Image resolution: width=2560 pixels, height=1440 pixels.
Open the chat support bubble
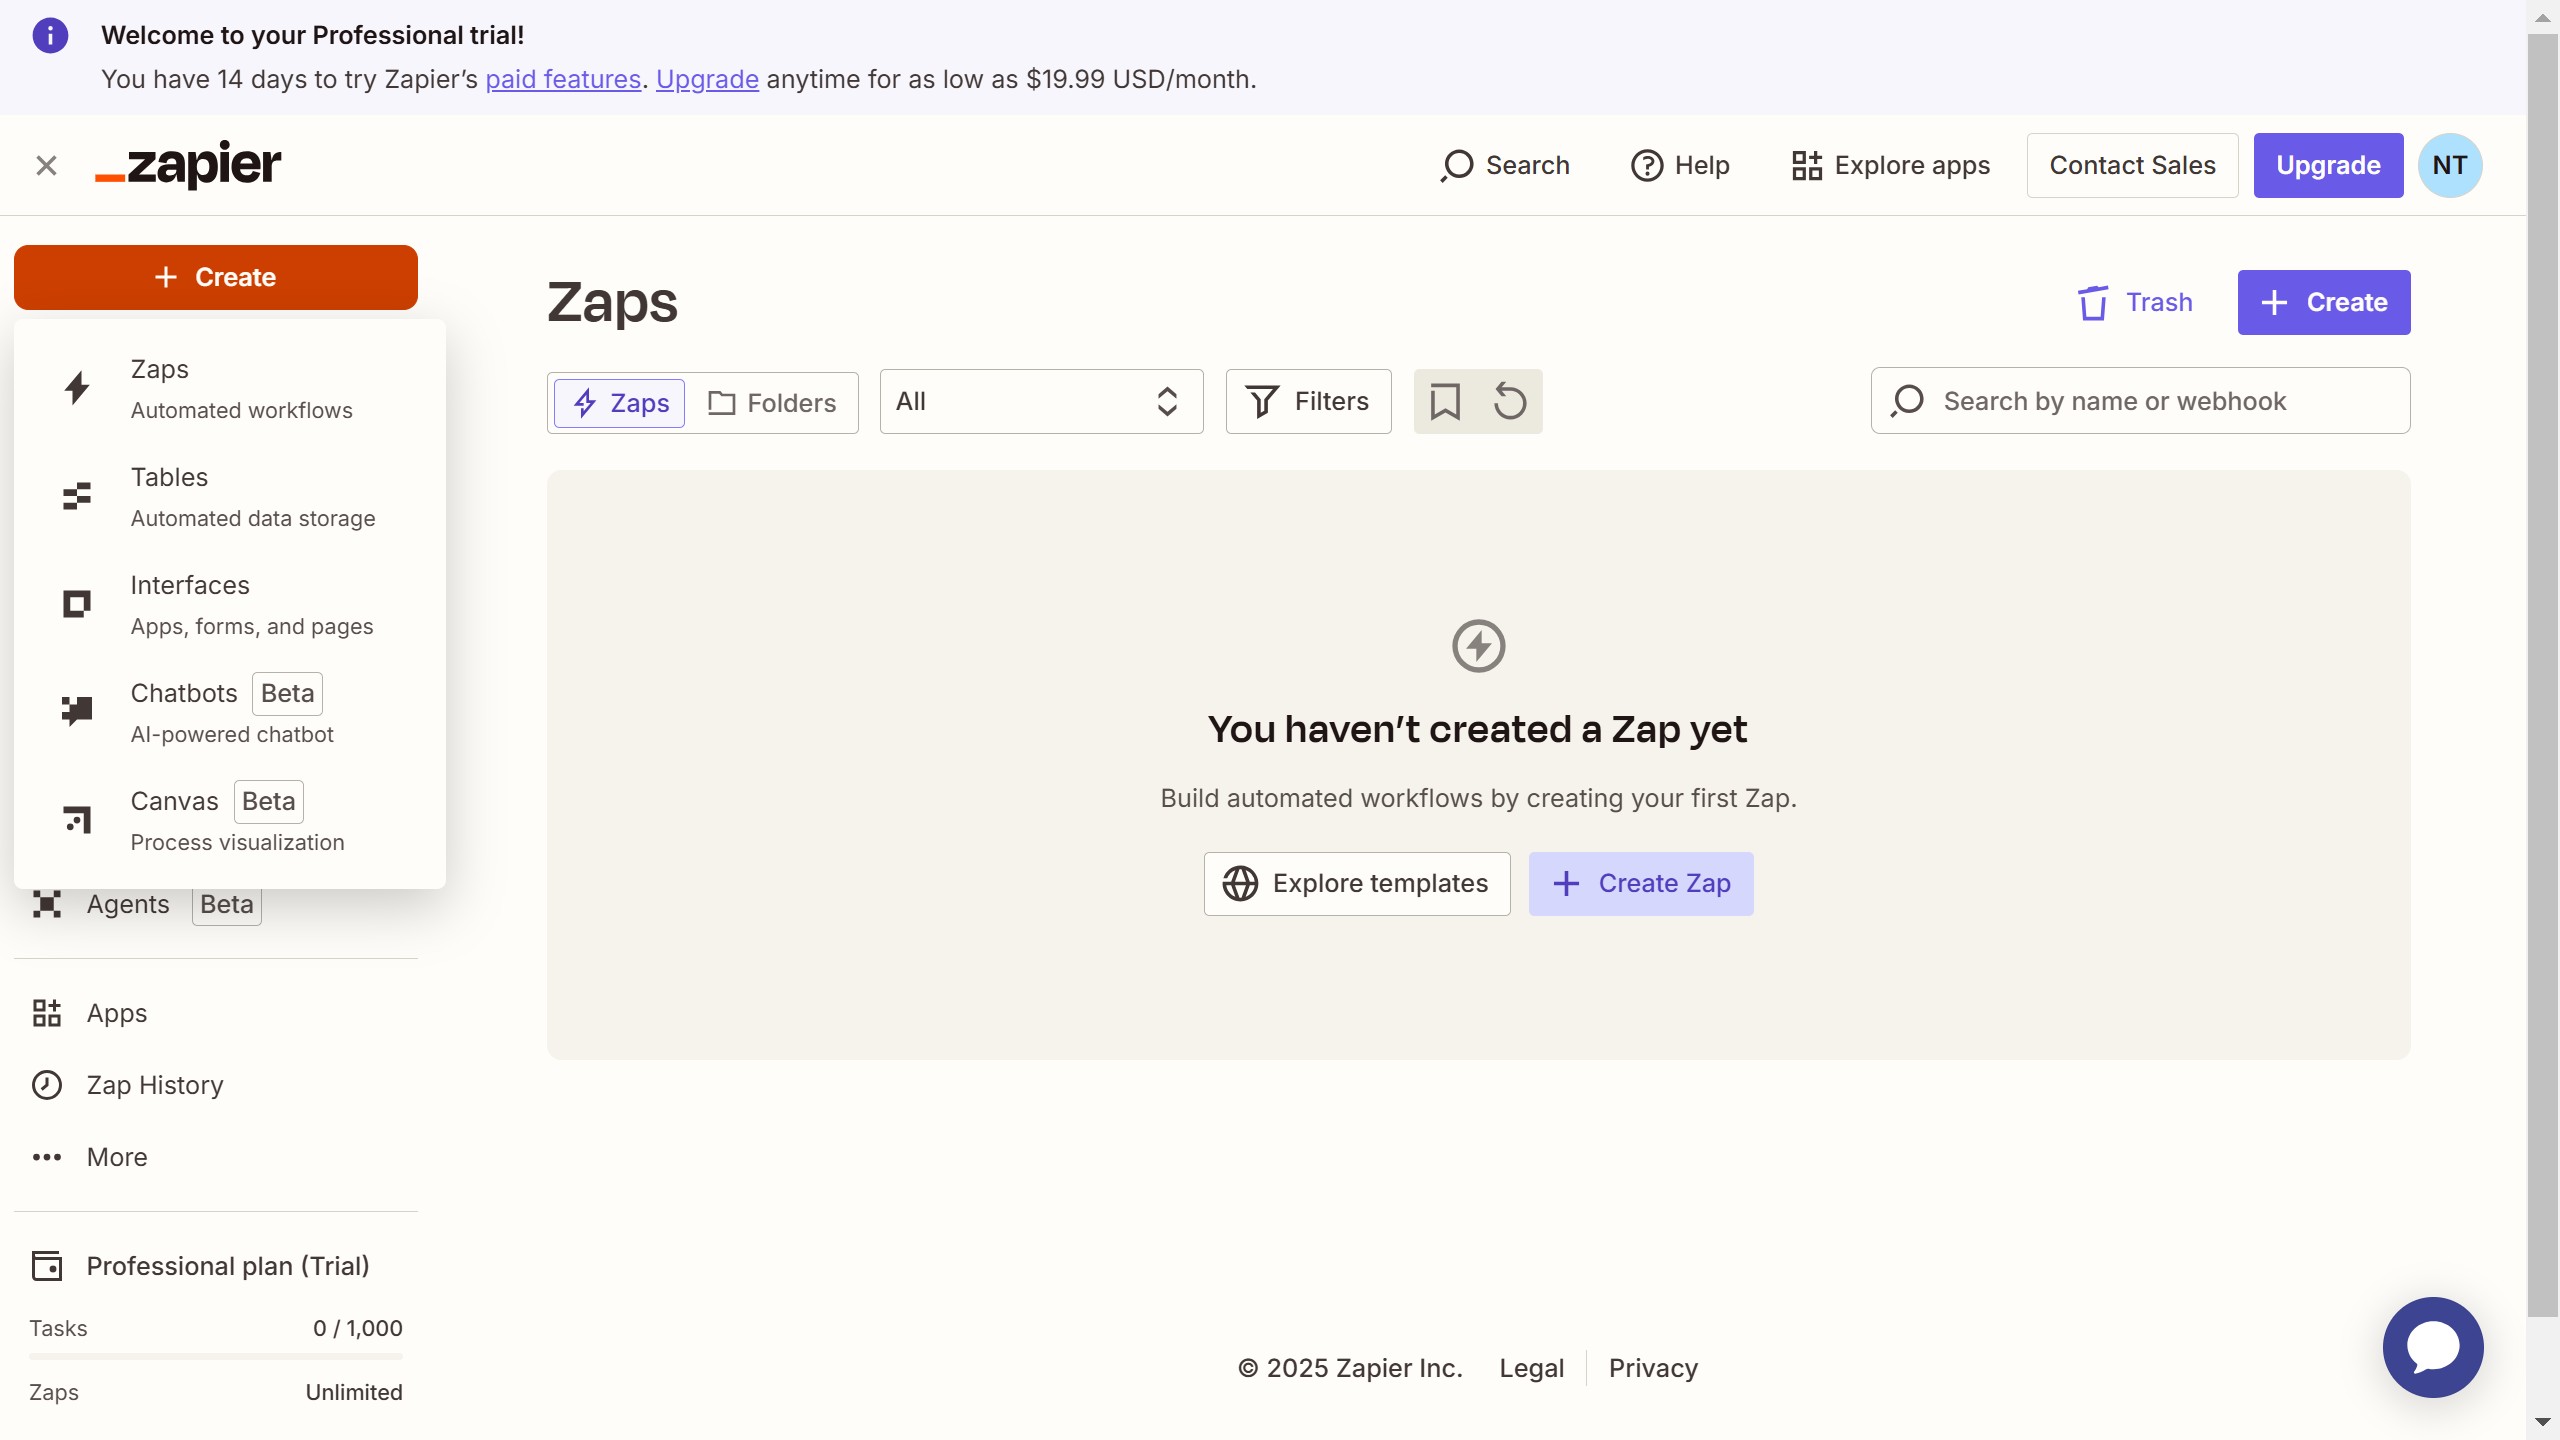[x=2433, y=1347]
